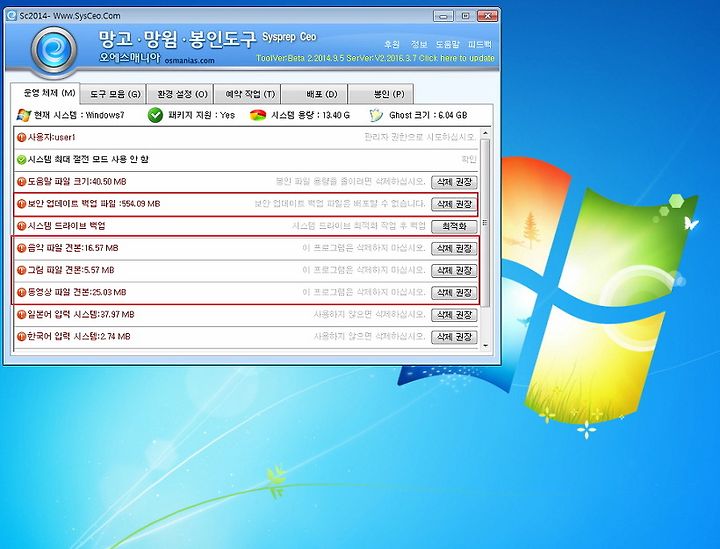The height and width of the screenshot is (549, 720).
Task: Open the 정보 link in header
Action: click(x=419, y=44)
